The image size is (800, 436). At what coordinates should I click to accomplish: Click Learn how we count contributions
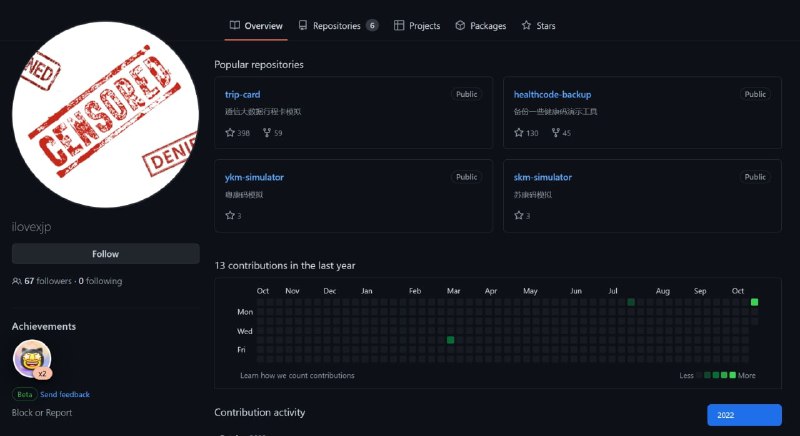click(297, 376)
